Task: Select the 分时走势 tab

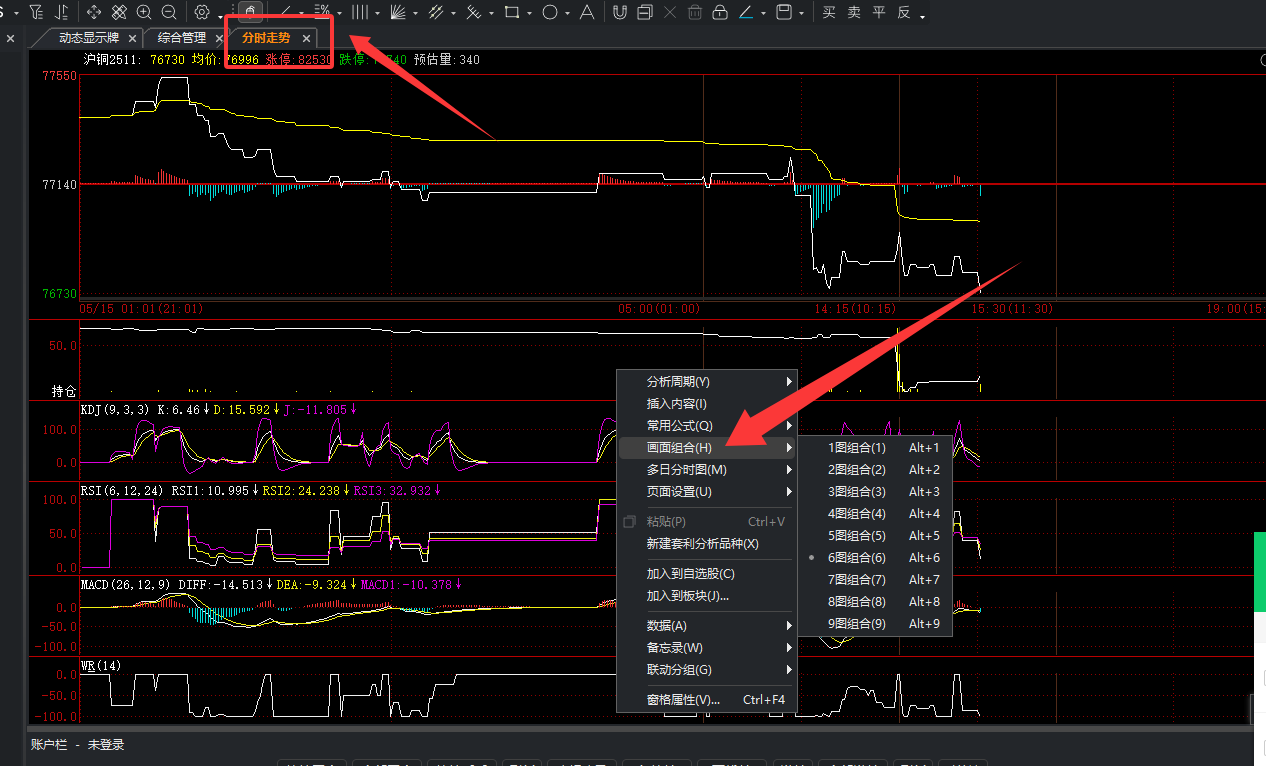Action: 266,38
